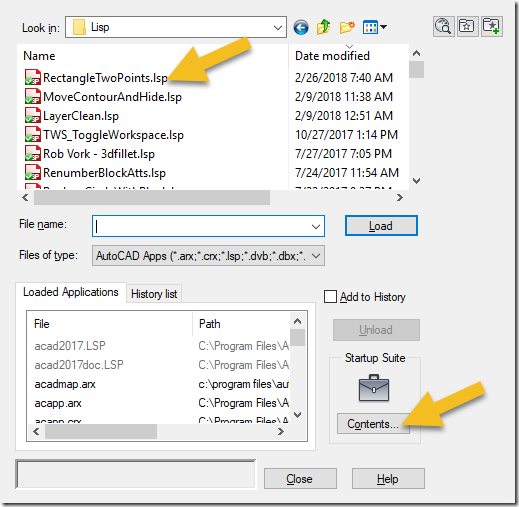Open the Views menu icon
Image resolution: width=519 pixels, height=507 pixels.
tap(375, 27)
